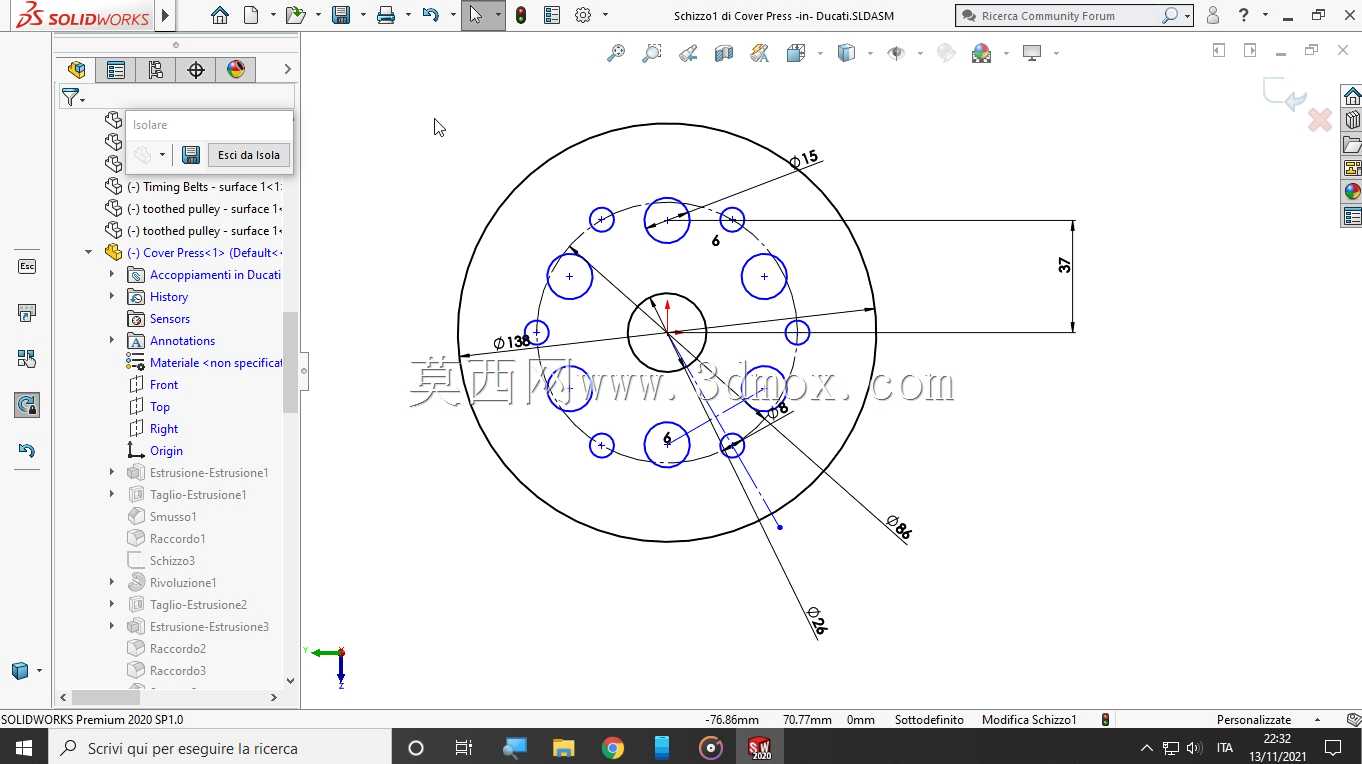1362x764 pixels.
Task: Open Personalizzate status bar dropdown arrow
Action: (1317, 720)
